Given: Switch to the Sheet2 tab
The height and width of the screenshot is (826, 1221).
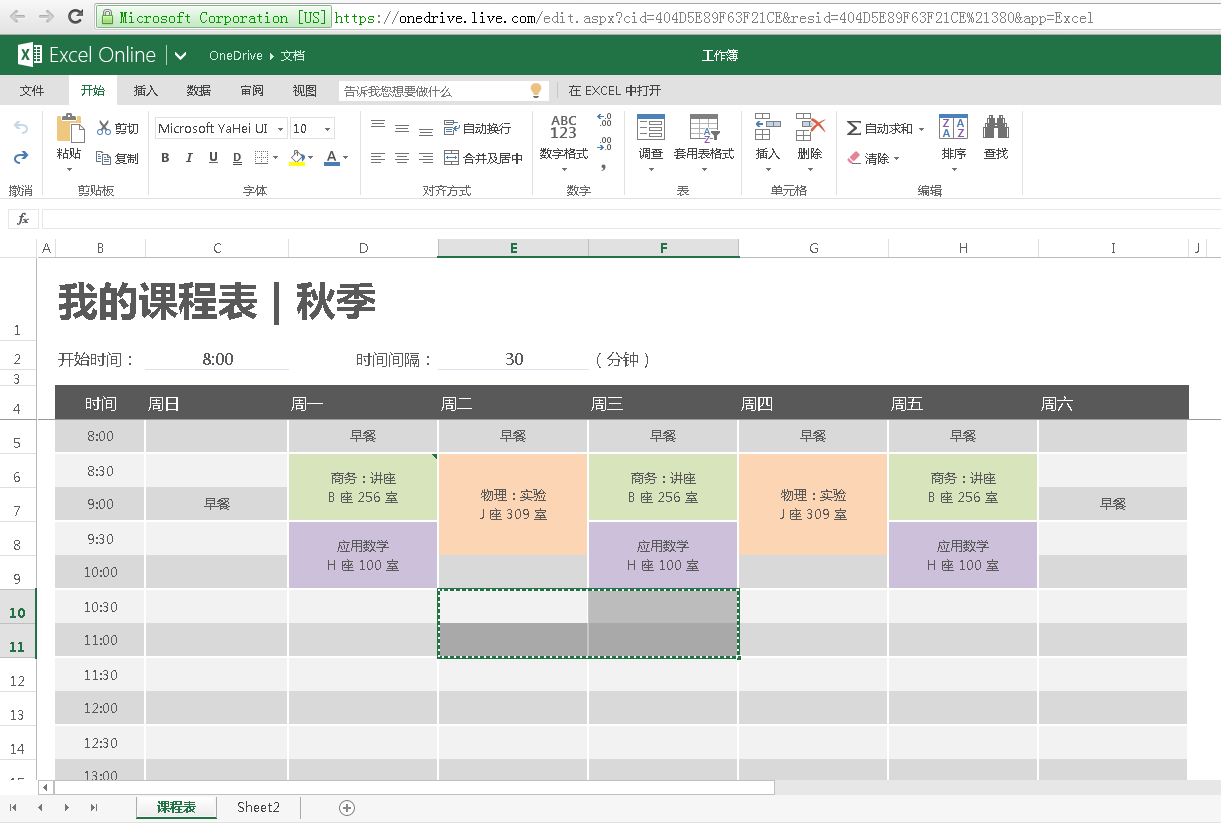Looking at the screenshot, I should 258,808.
